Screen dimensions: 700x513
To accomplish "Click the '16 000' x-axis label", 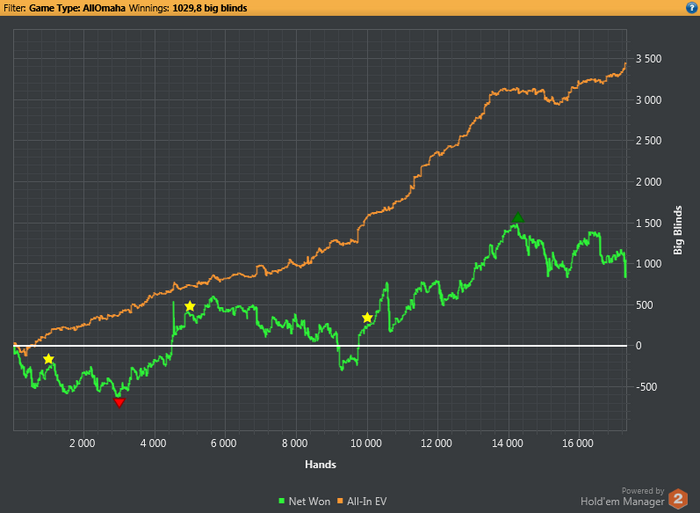I will [x=578, y=443].
